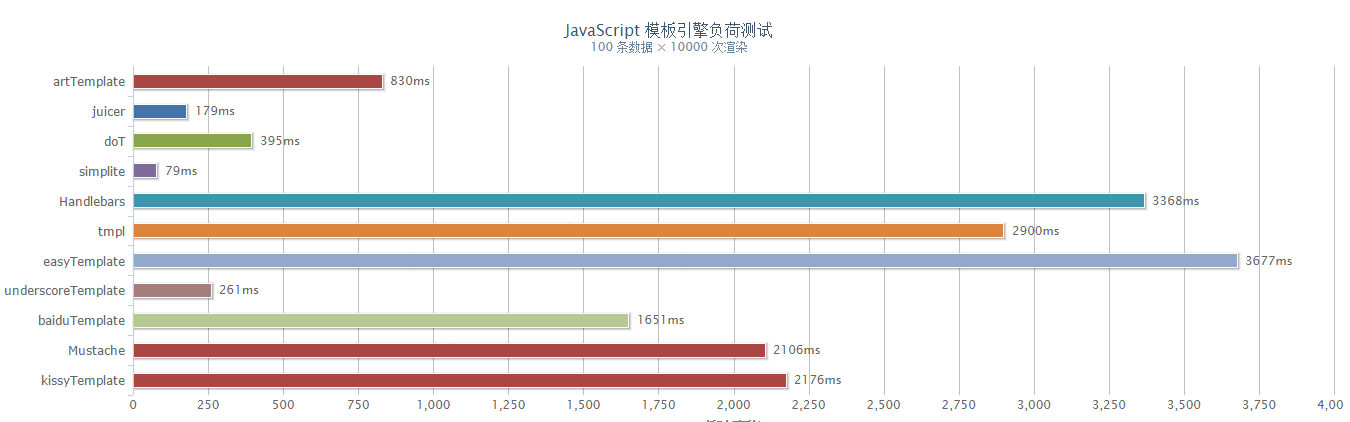The image size is (1350, 422).
Task: Select the Mustache bar
Action: coord(448,351)
